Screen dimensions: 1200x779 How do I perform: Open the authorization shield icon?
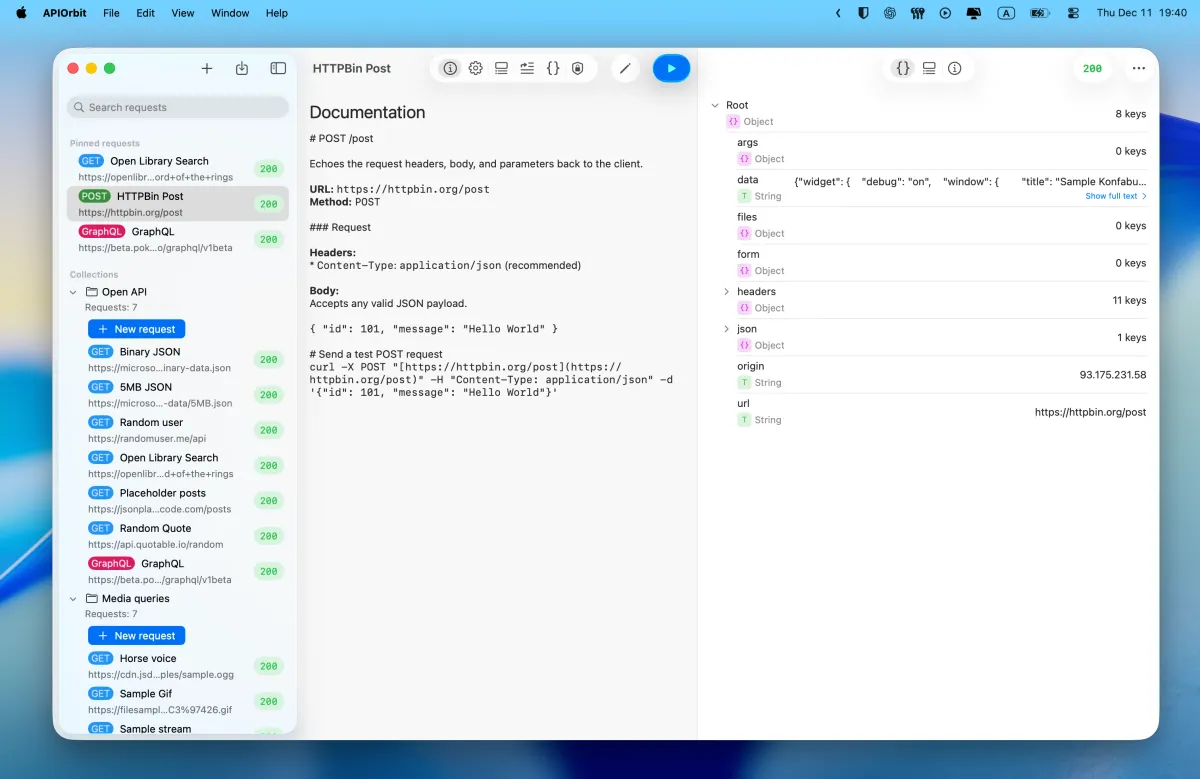pyautogui.click(x=578, y=68)
